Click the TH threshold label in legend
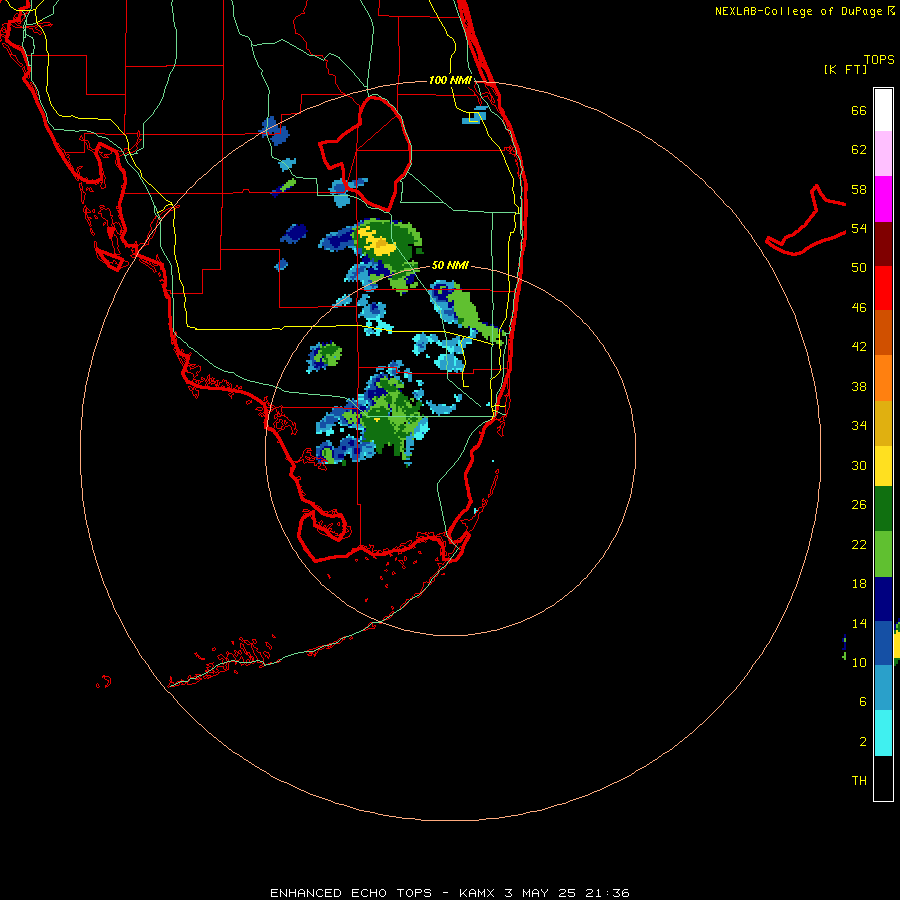Screen dimensions: 900x900 [859, 781]
